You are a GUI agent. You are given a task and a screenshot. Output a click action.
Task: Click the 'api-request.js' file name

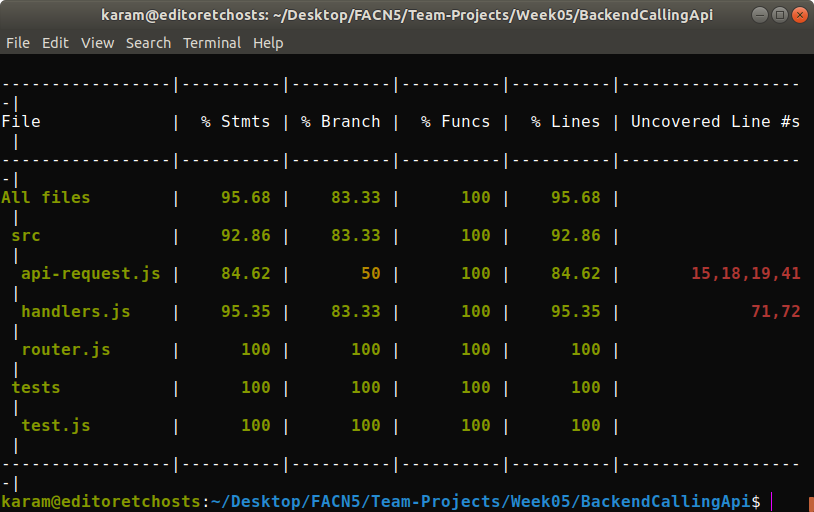click(91, 274)
